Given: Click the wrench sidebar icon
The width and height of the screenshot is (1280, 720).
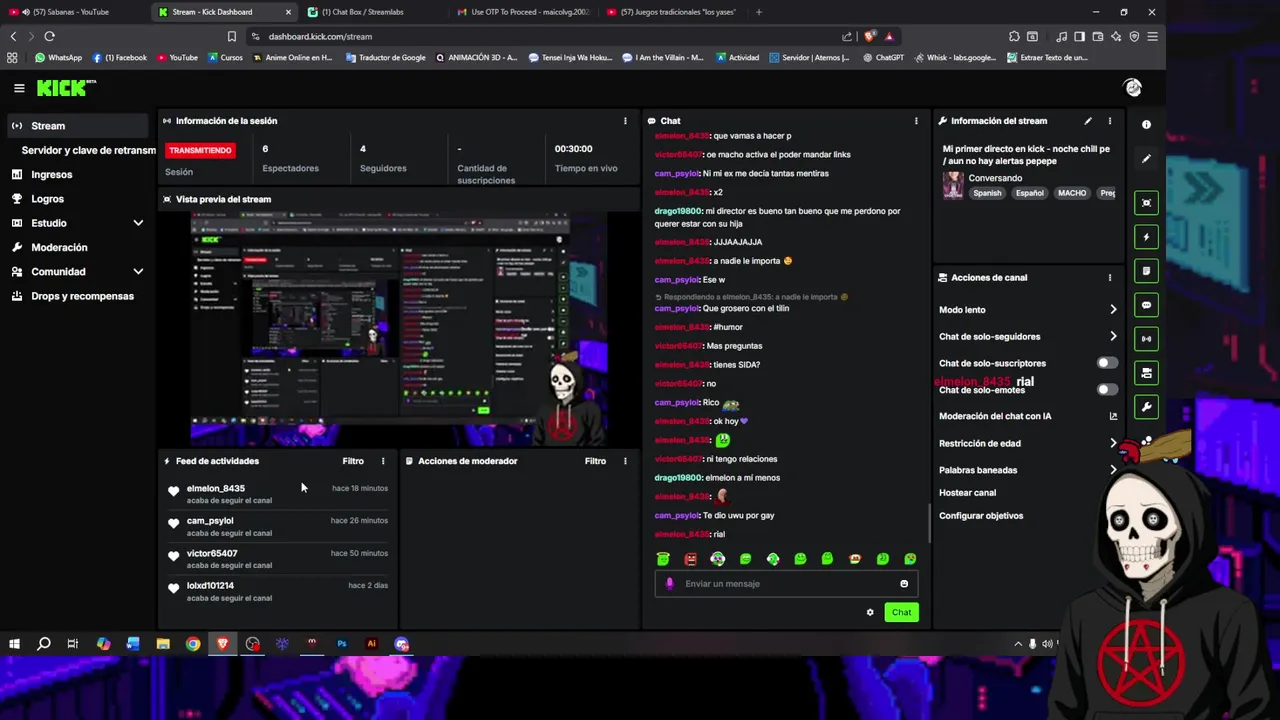Looking at the screenshot, I should pos(1146,407).
